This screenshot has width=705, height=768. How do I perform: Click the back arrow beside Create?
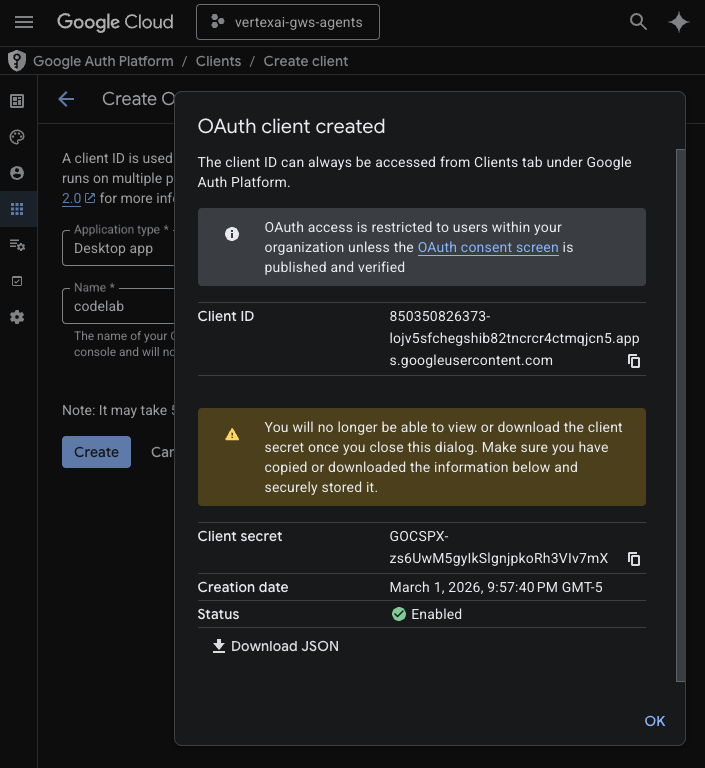[66, 99]
